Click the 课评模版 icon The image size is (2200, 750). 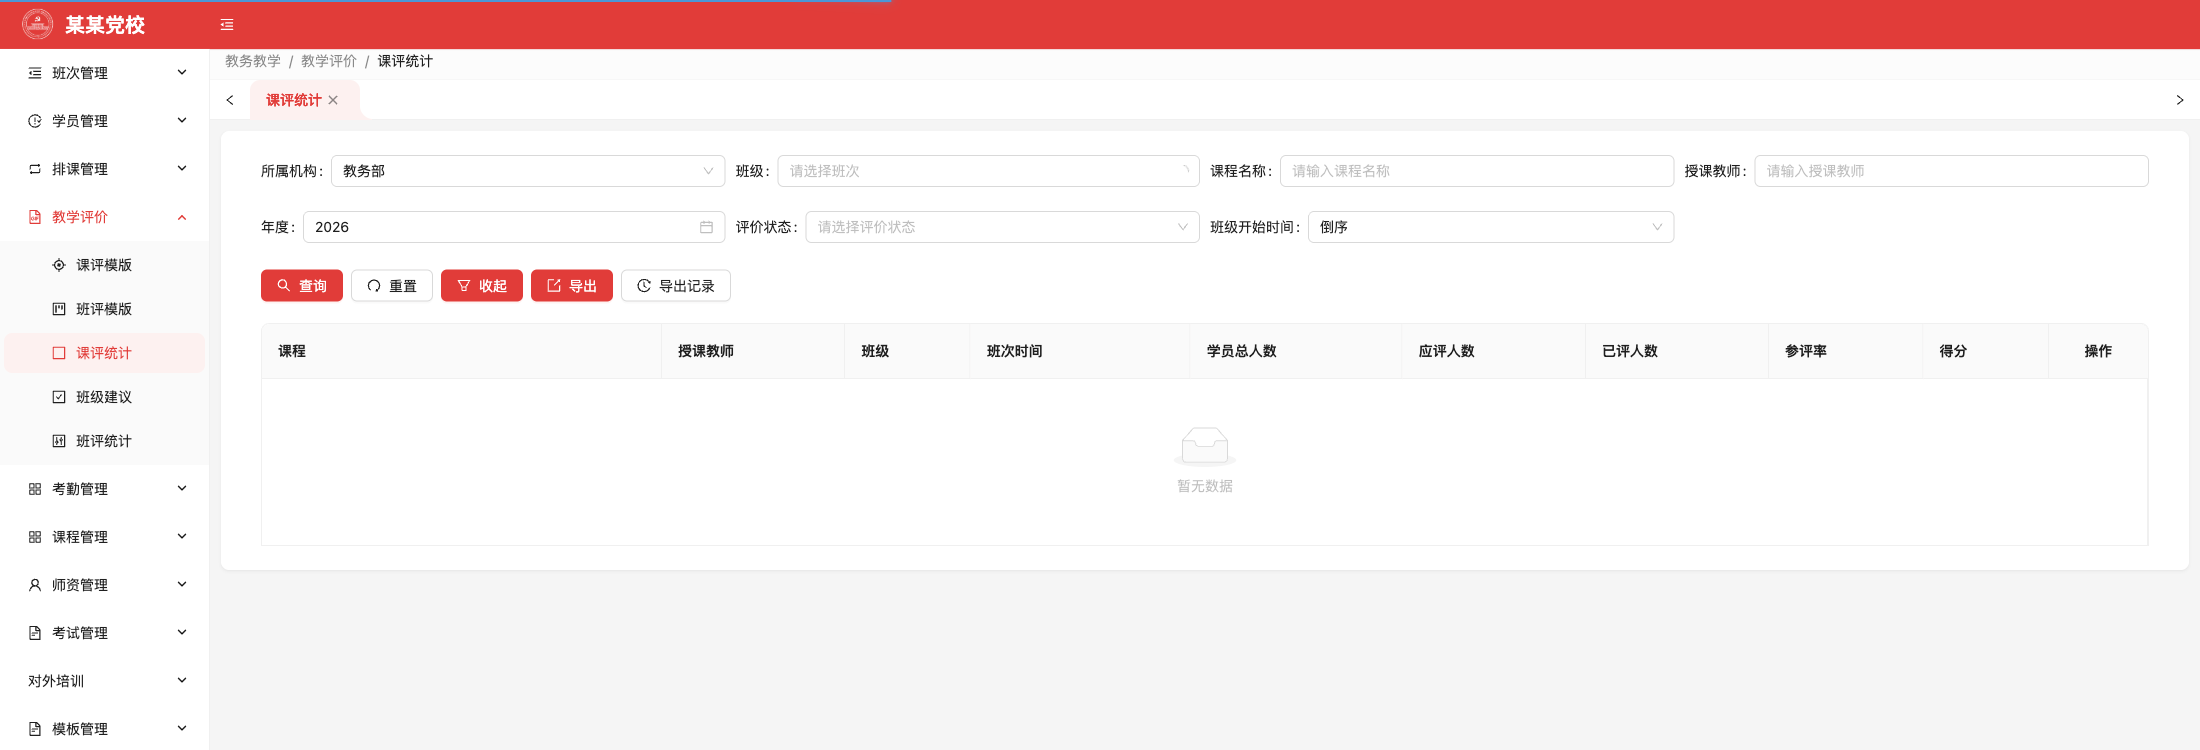tap(59, 265)
